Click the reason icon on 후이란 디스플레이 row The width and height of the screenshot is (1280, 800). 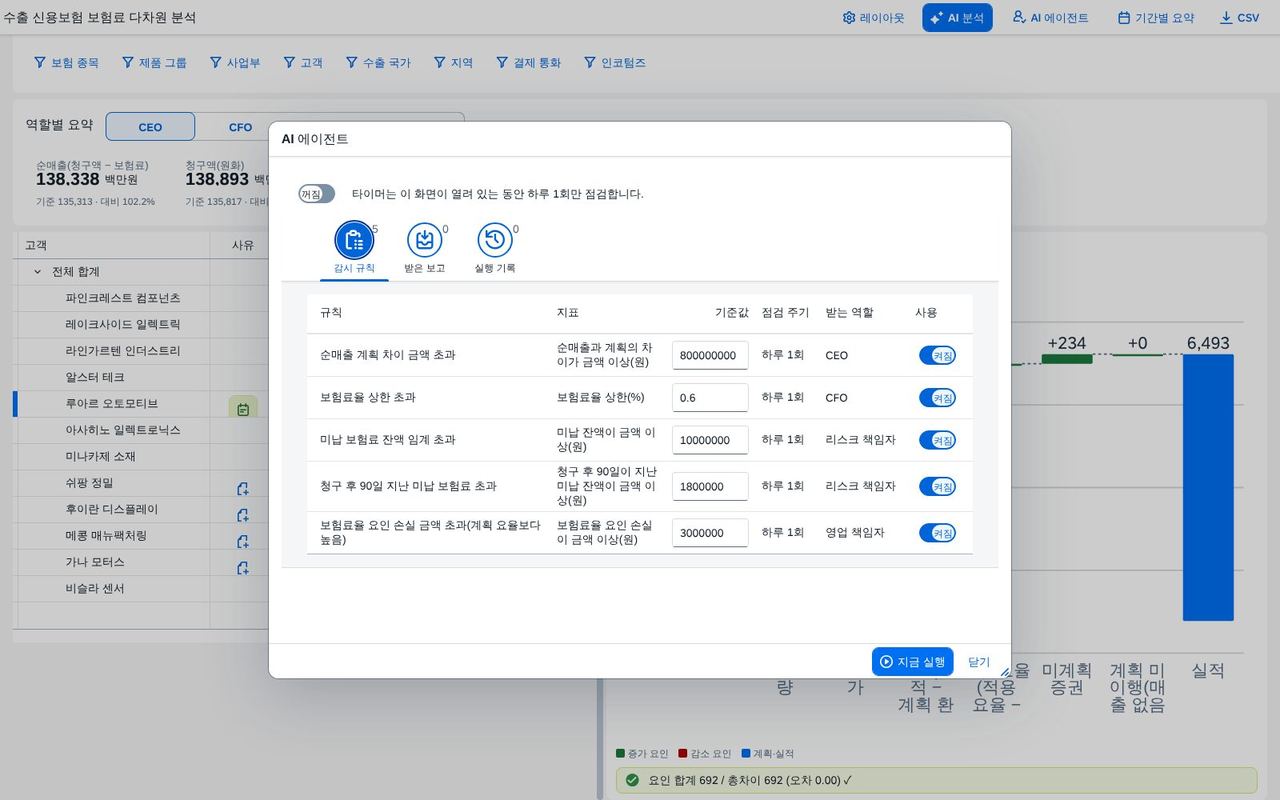(x=242, y=515)
